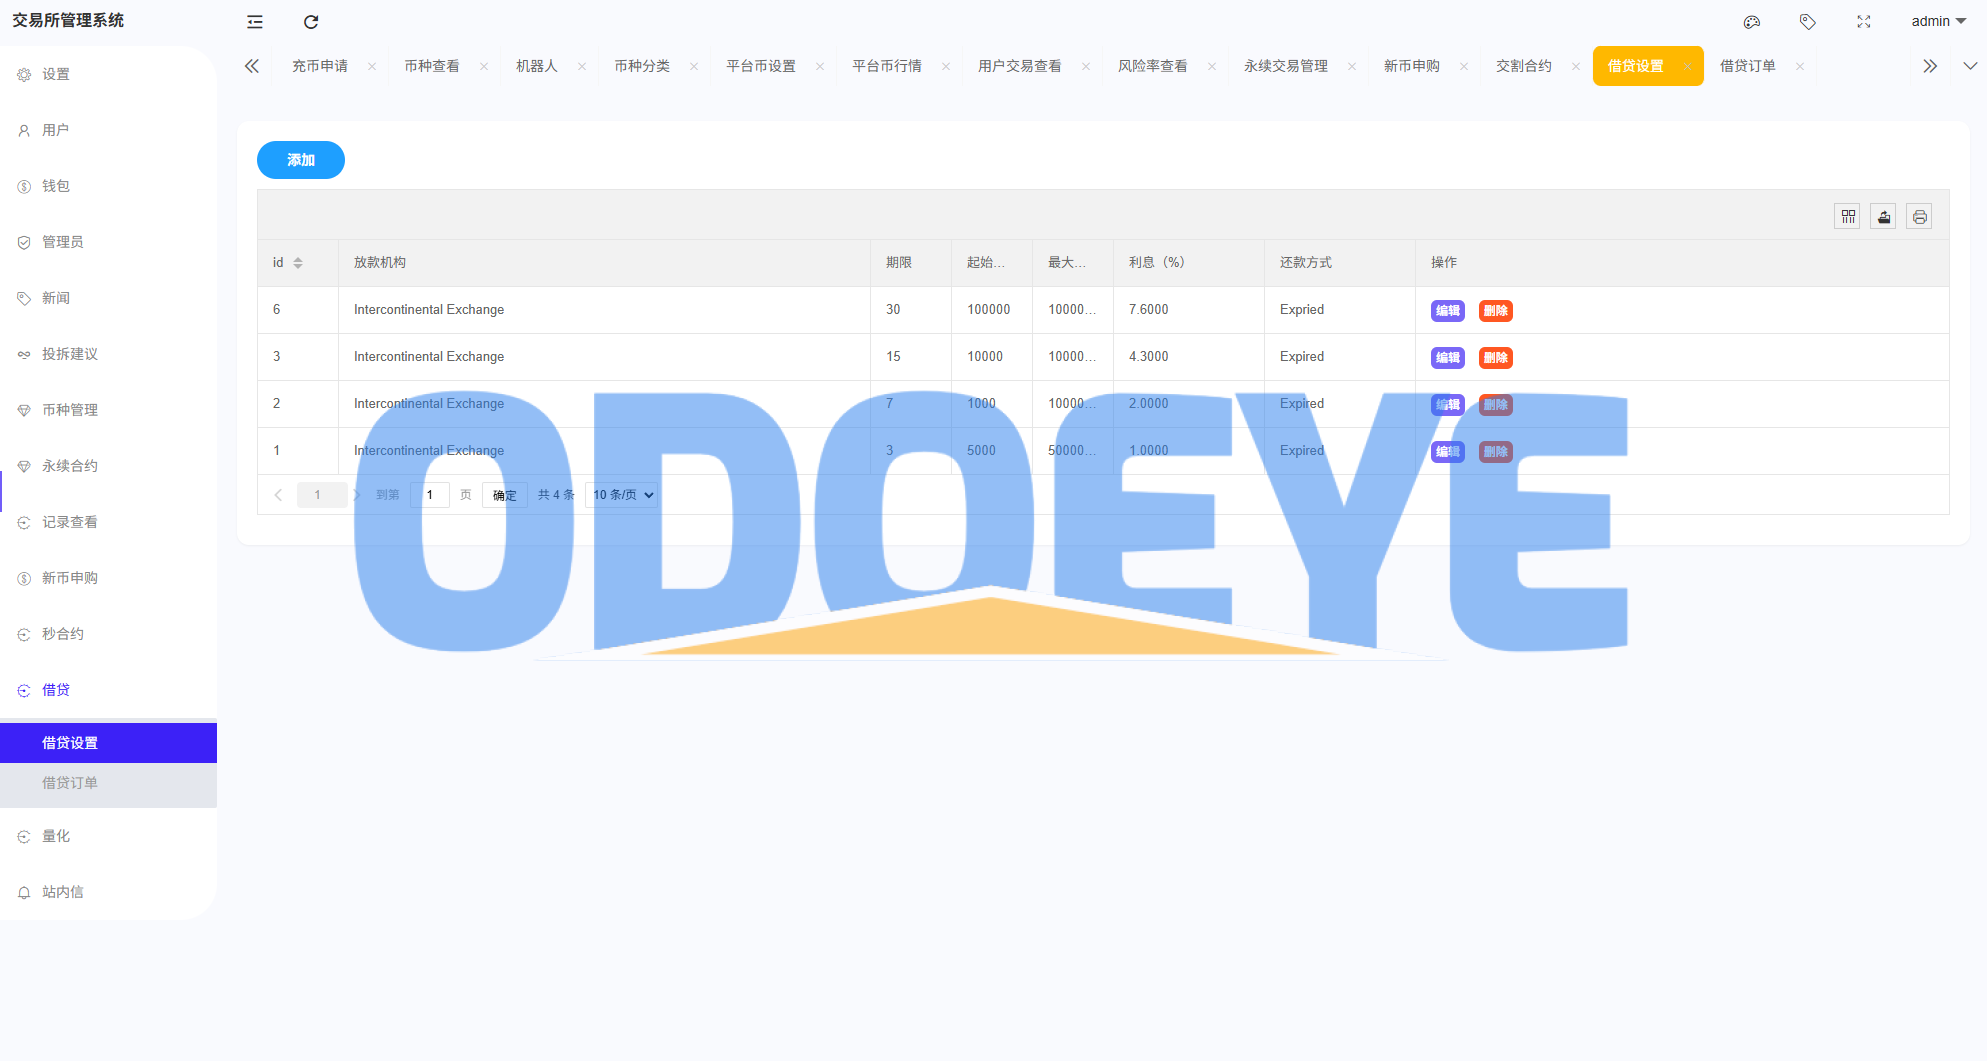Toggle fullscreen with the expand arrows icon

click(x=1863, y=21)
